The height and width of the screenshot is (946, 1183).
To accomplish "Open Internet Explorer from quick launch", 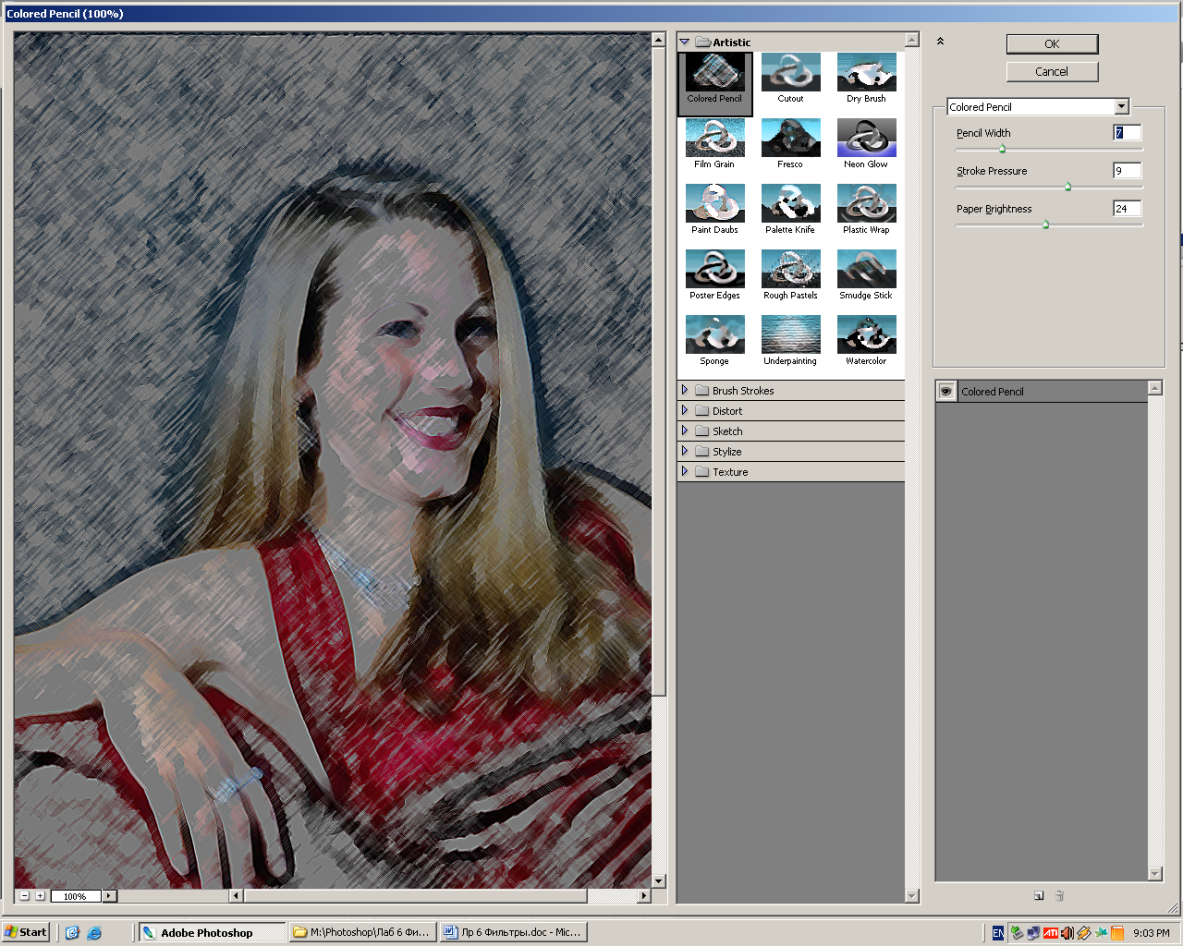I will pos(94,932).
